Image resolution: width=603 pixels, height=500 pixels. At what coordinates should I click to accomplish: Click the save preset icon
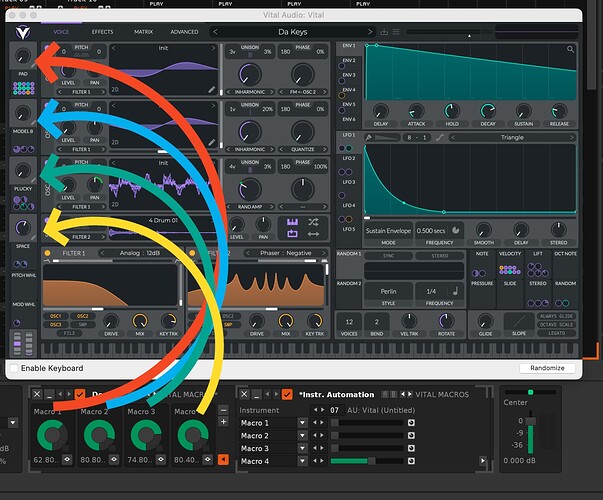point(384,32)
